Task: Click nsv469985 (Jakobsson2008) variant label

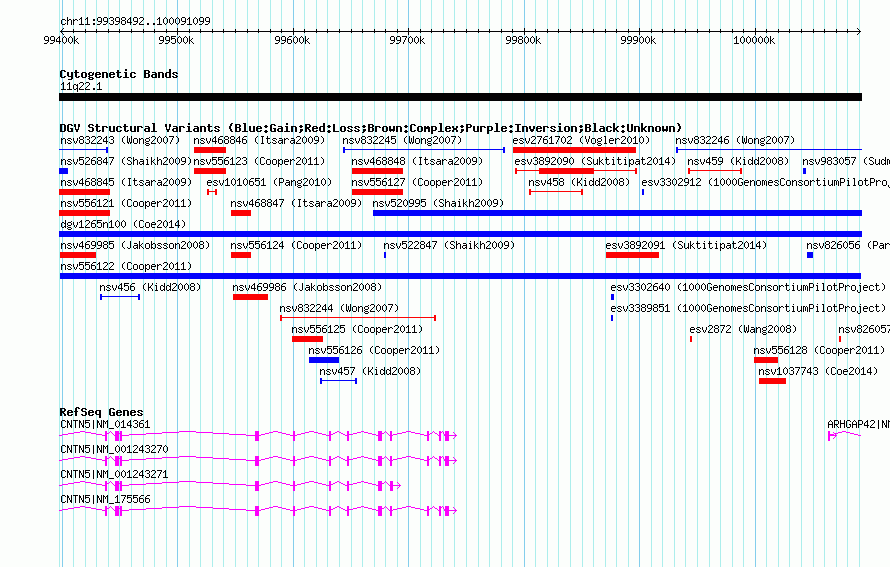Action: [x=135, y=245]
